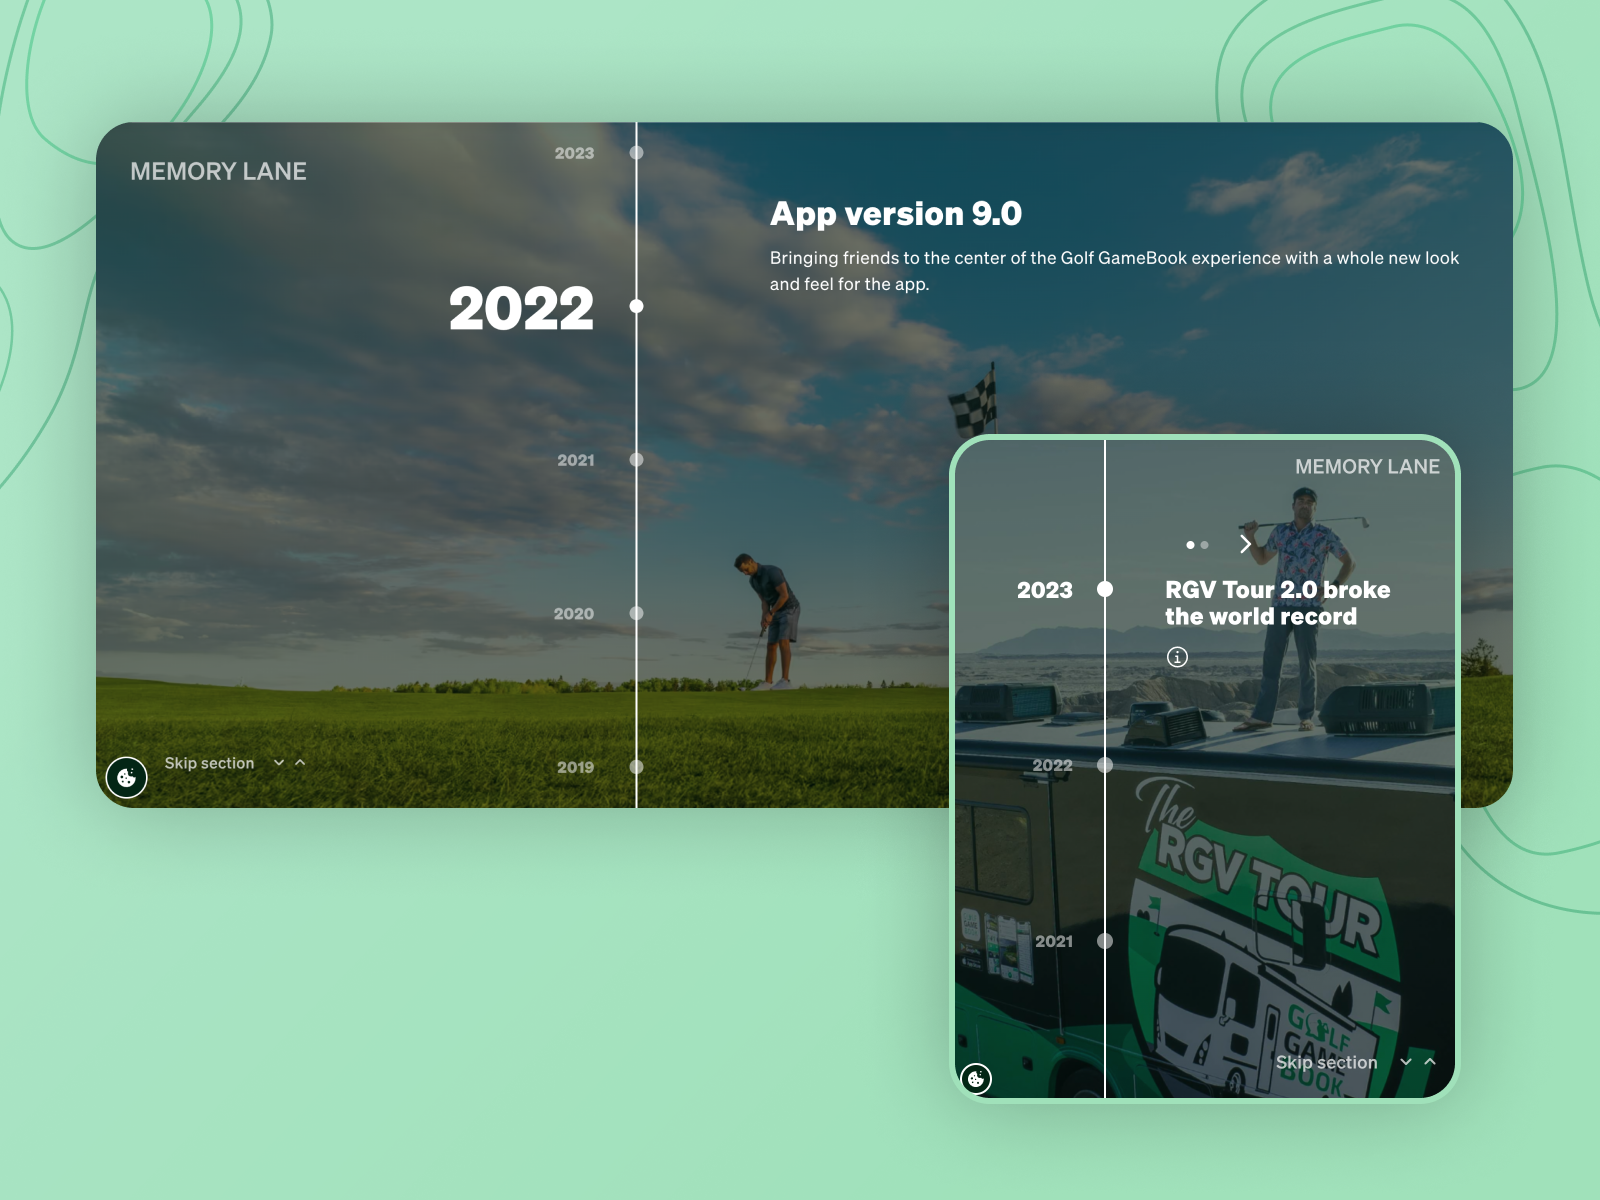Click the 2020 year label on desktop timeline
This screenshot has width=1600, height=1200.
(574, 613)
